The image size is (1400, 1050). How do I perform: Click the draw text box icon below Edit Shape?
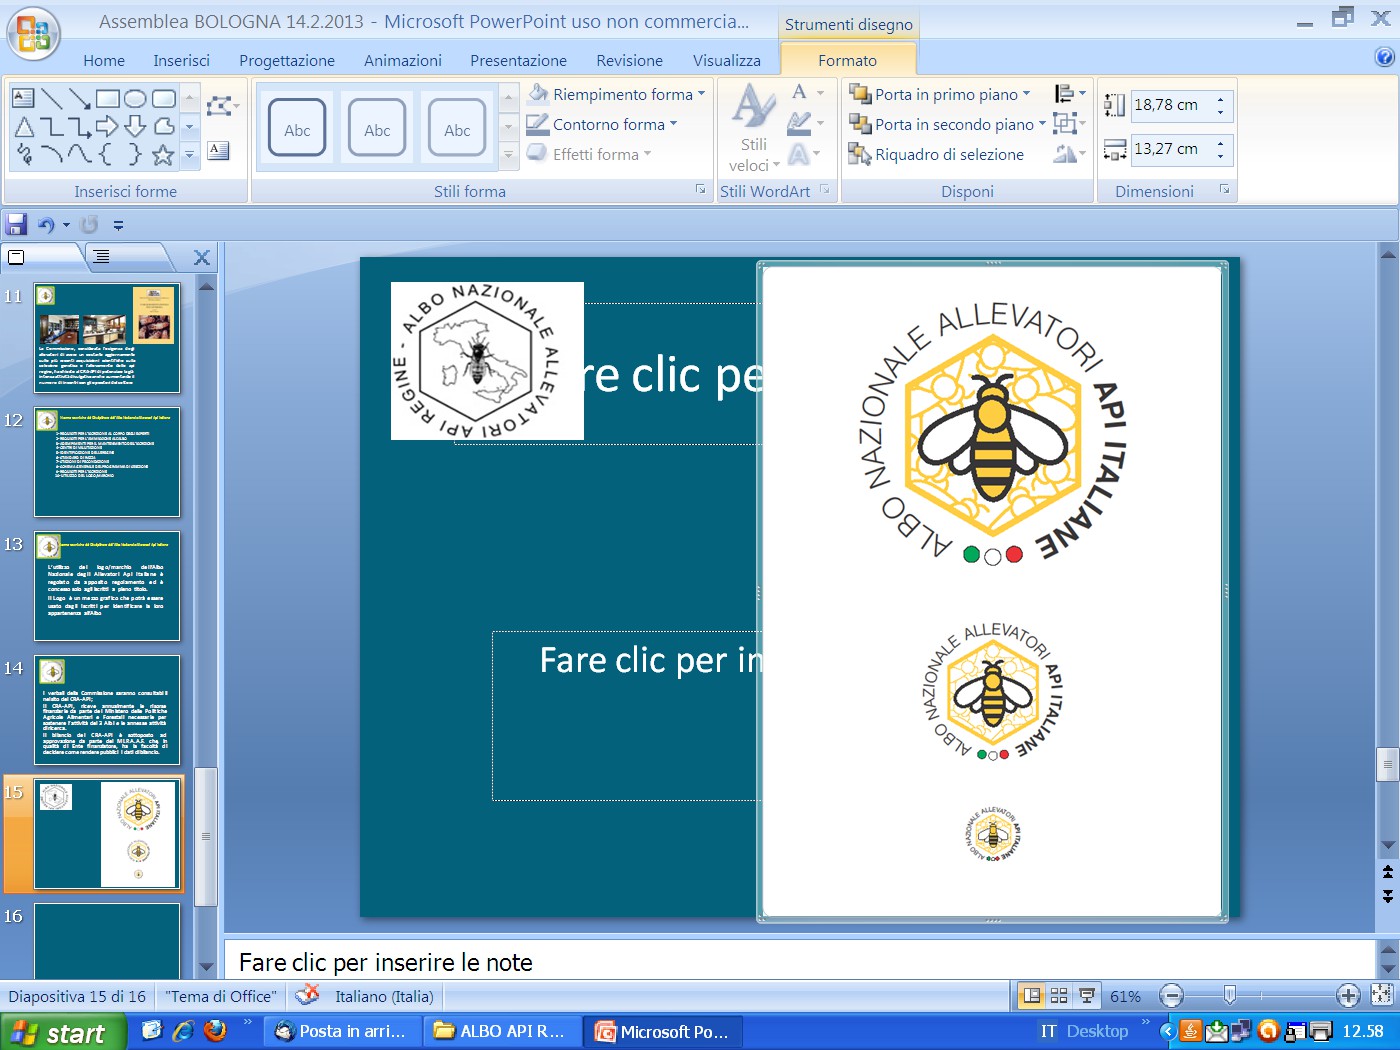point(218,151)
